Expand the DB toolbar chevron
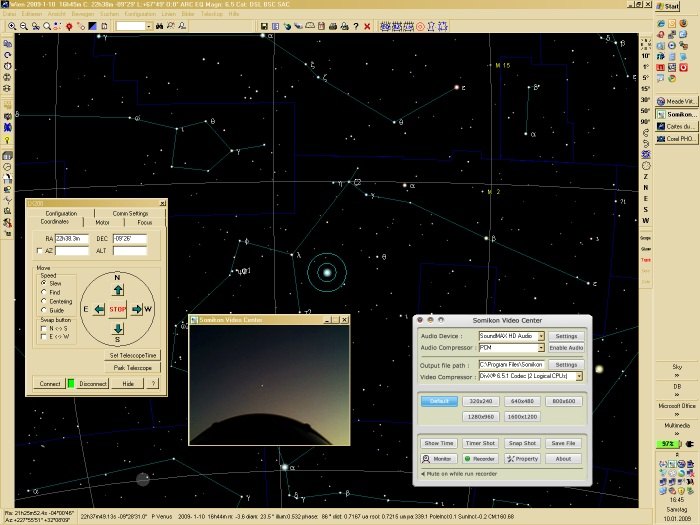This screenshot has height=525, width=700. (677, 395)
